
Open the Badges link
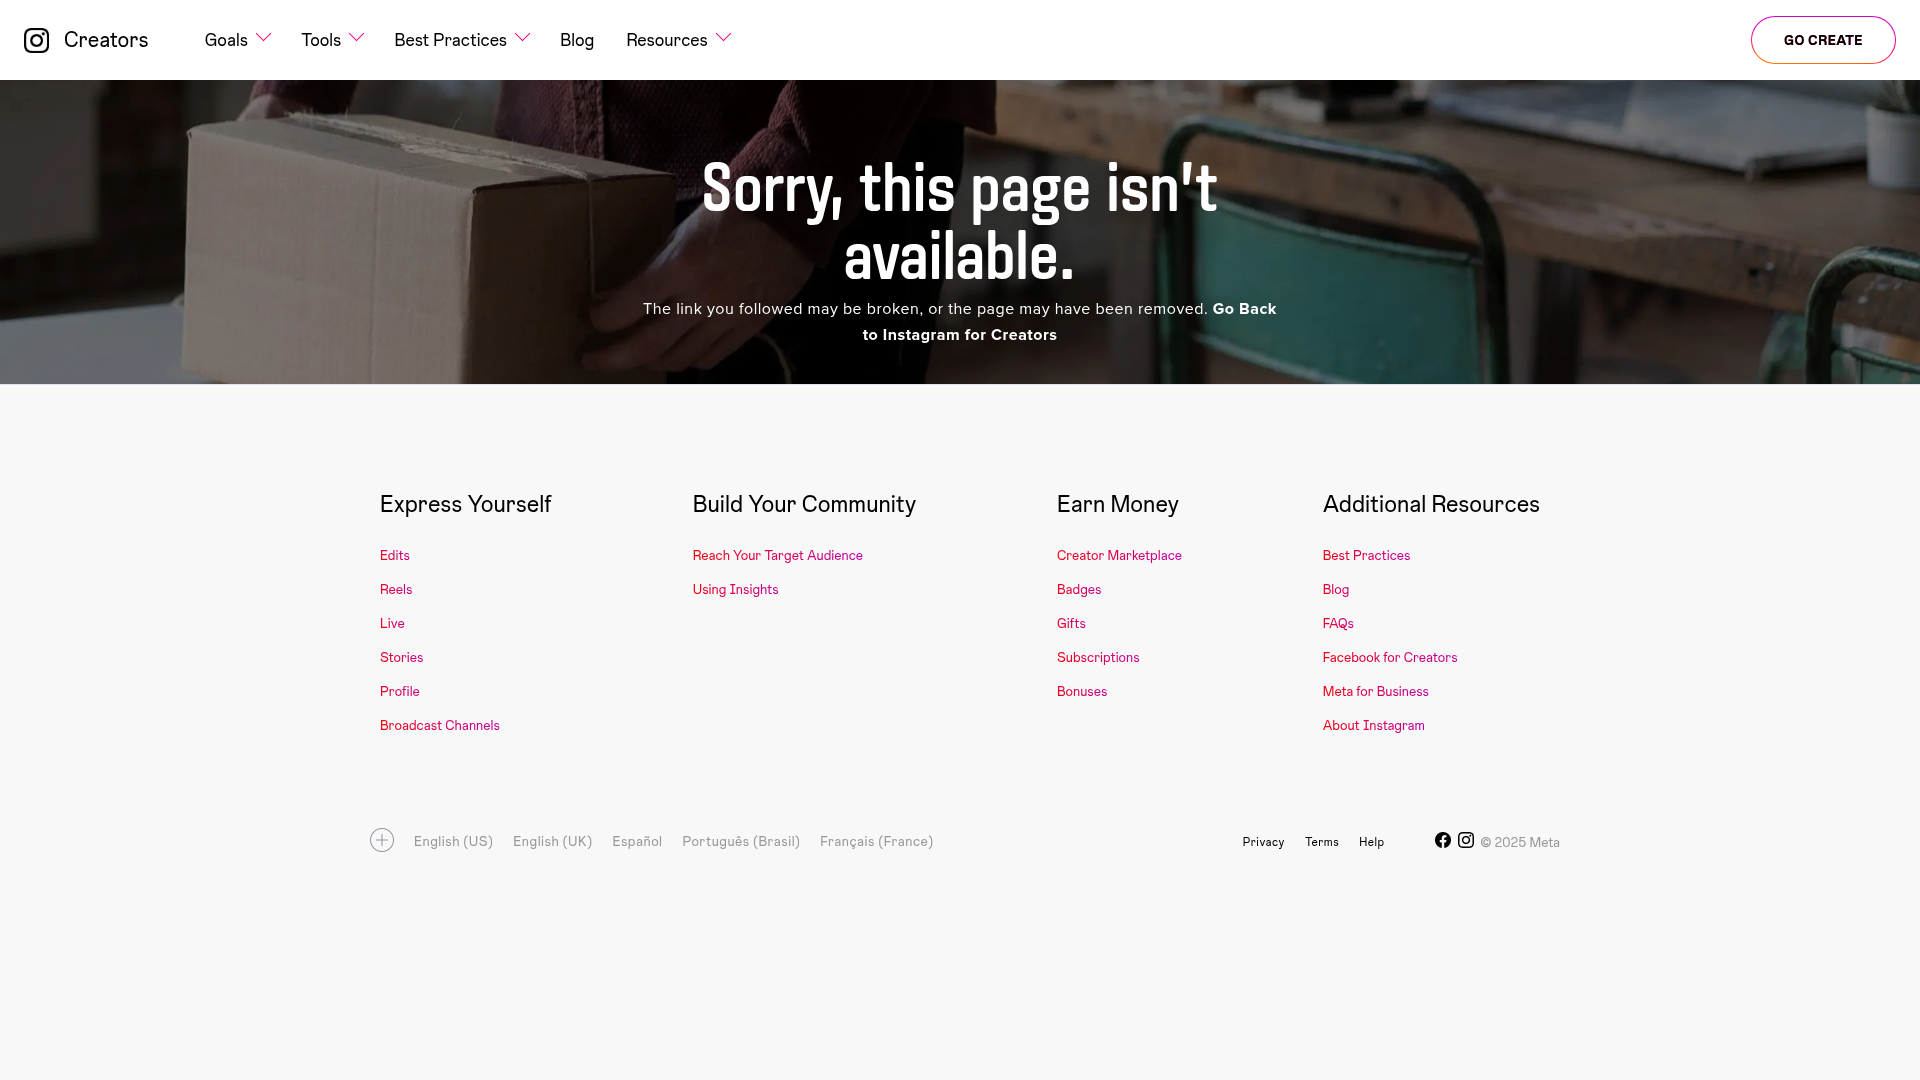1079,589
